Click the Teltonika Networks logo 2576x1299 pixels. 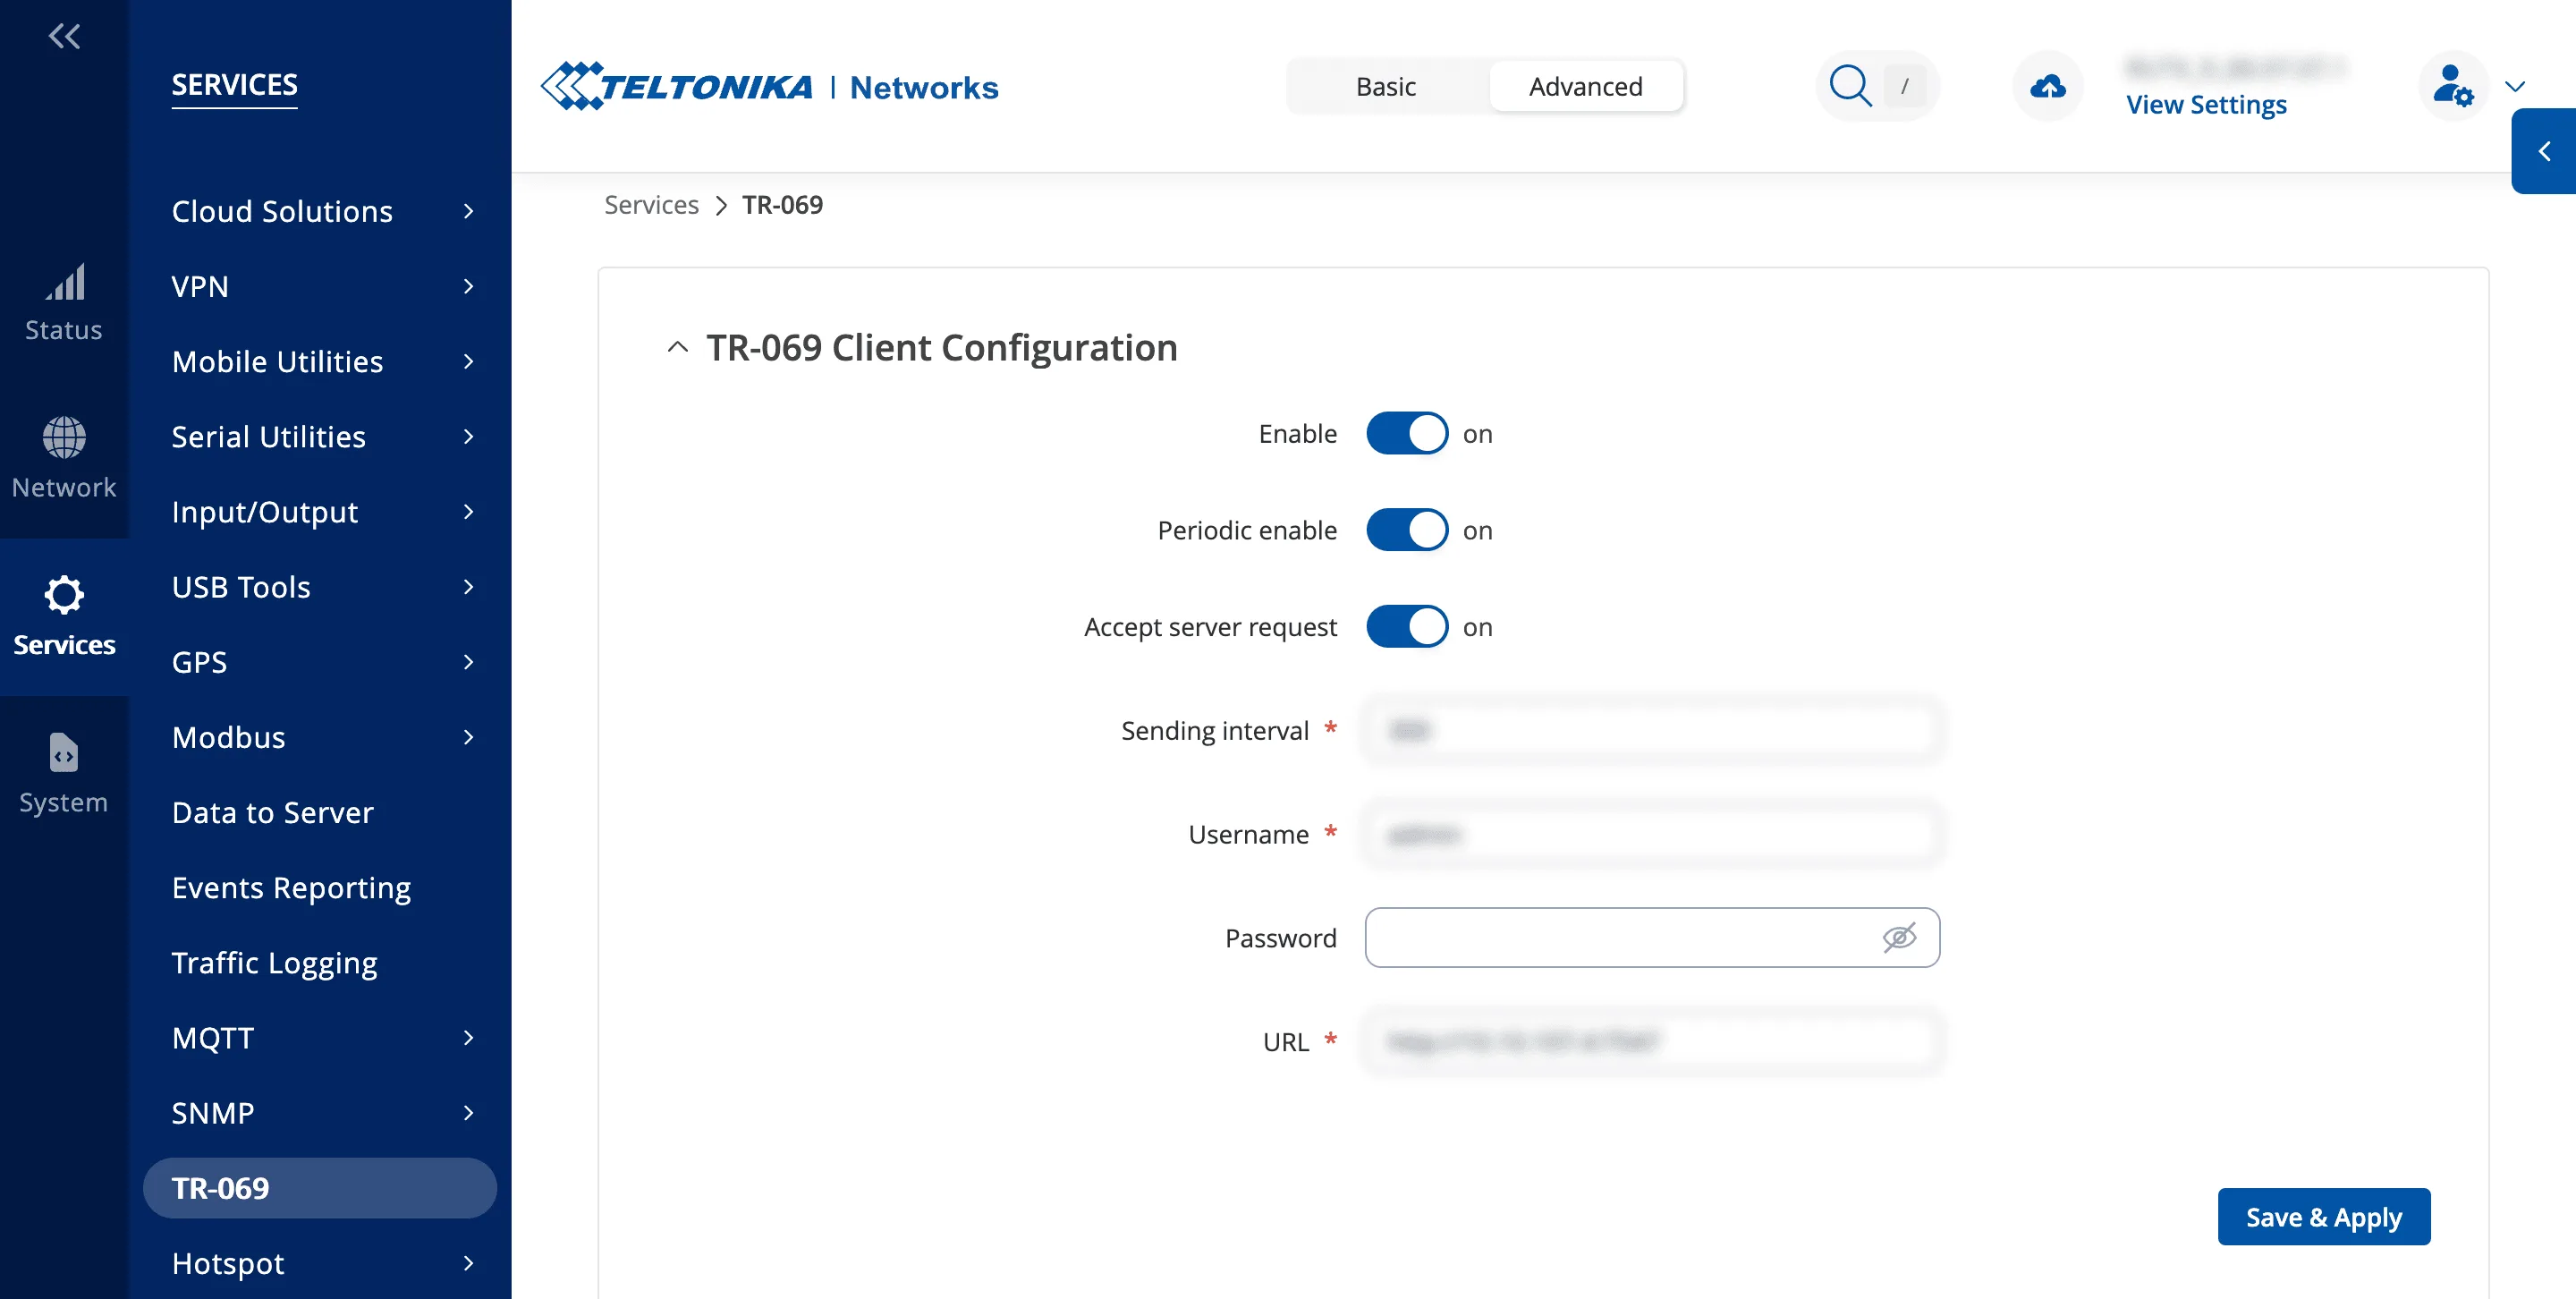pos(769,87)
